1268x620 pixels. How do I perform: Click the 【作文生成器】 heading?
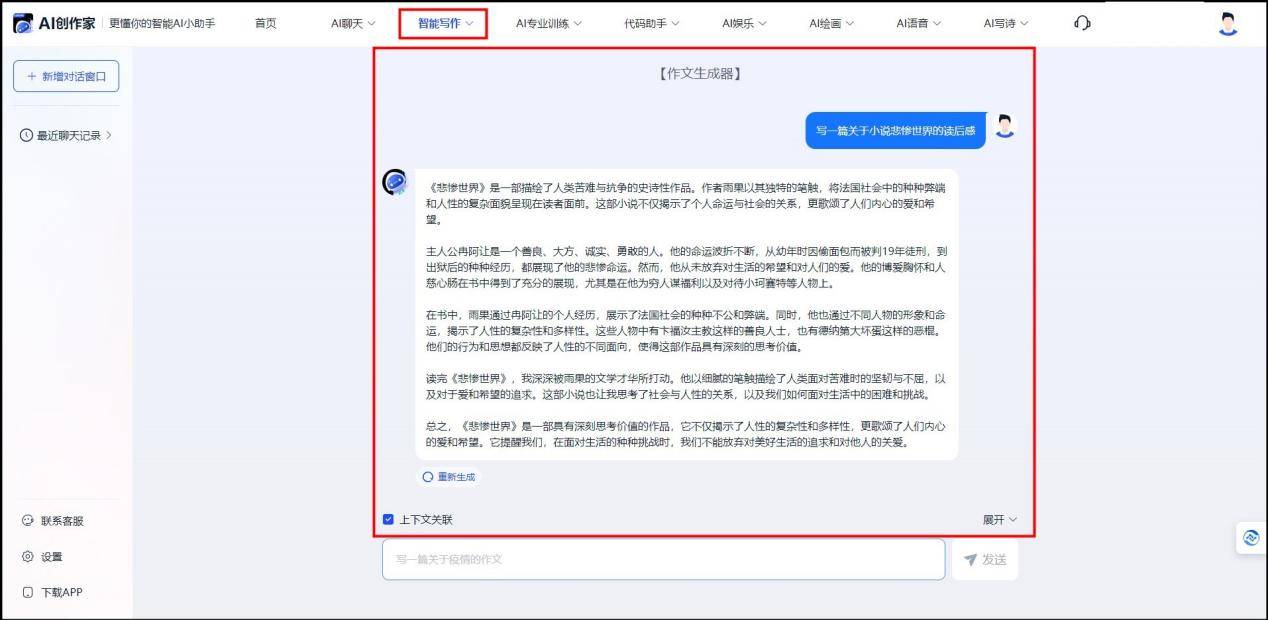pos(701,74)
